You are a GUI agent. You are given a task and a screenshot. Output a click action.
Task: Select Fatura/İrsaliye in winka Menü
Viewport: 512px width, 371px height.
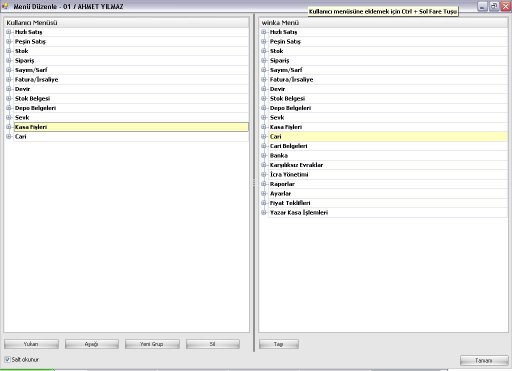291,79
